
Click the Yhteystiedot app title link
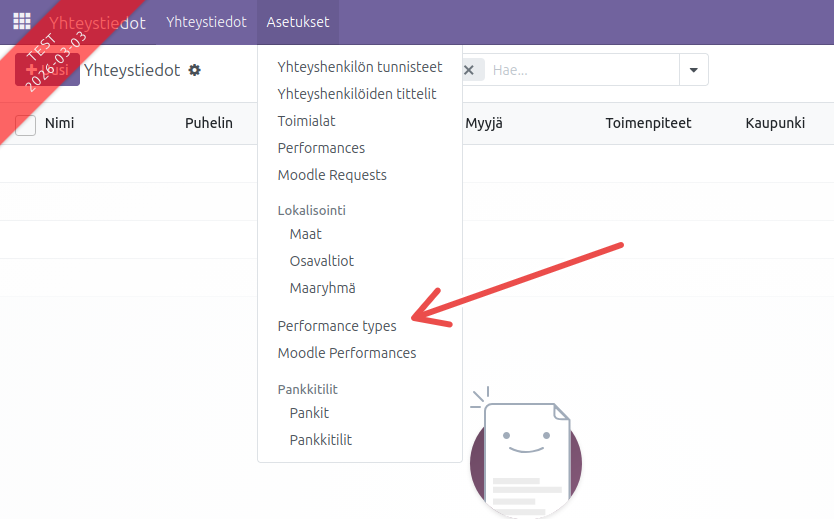pyautogui.click(x=98, y=22)
